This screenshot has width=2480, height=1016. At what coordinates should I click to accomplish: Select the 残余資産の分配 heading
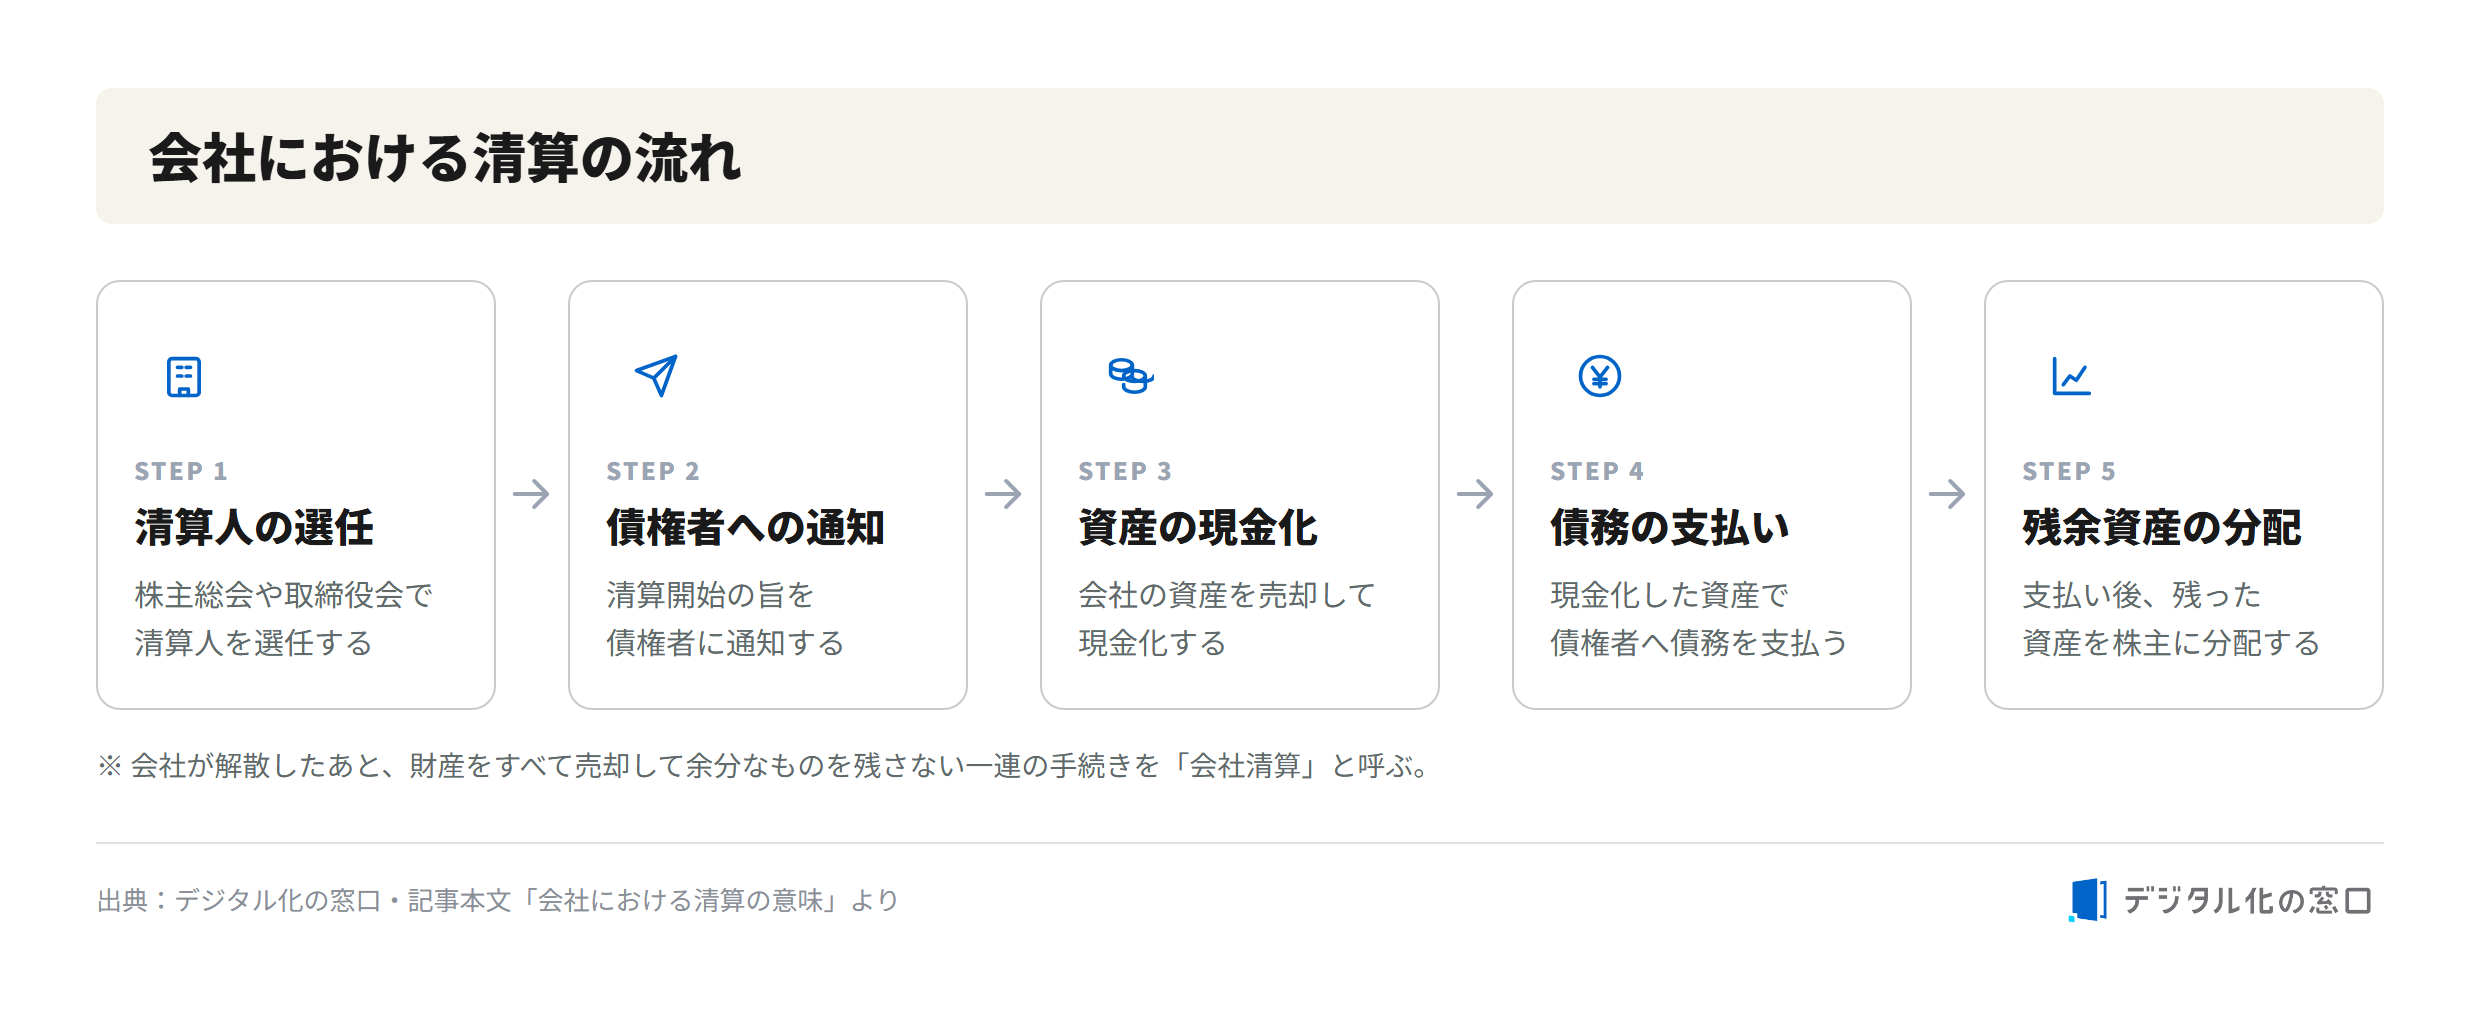coord(2162,527)
